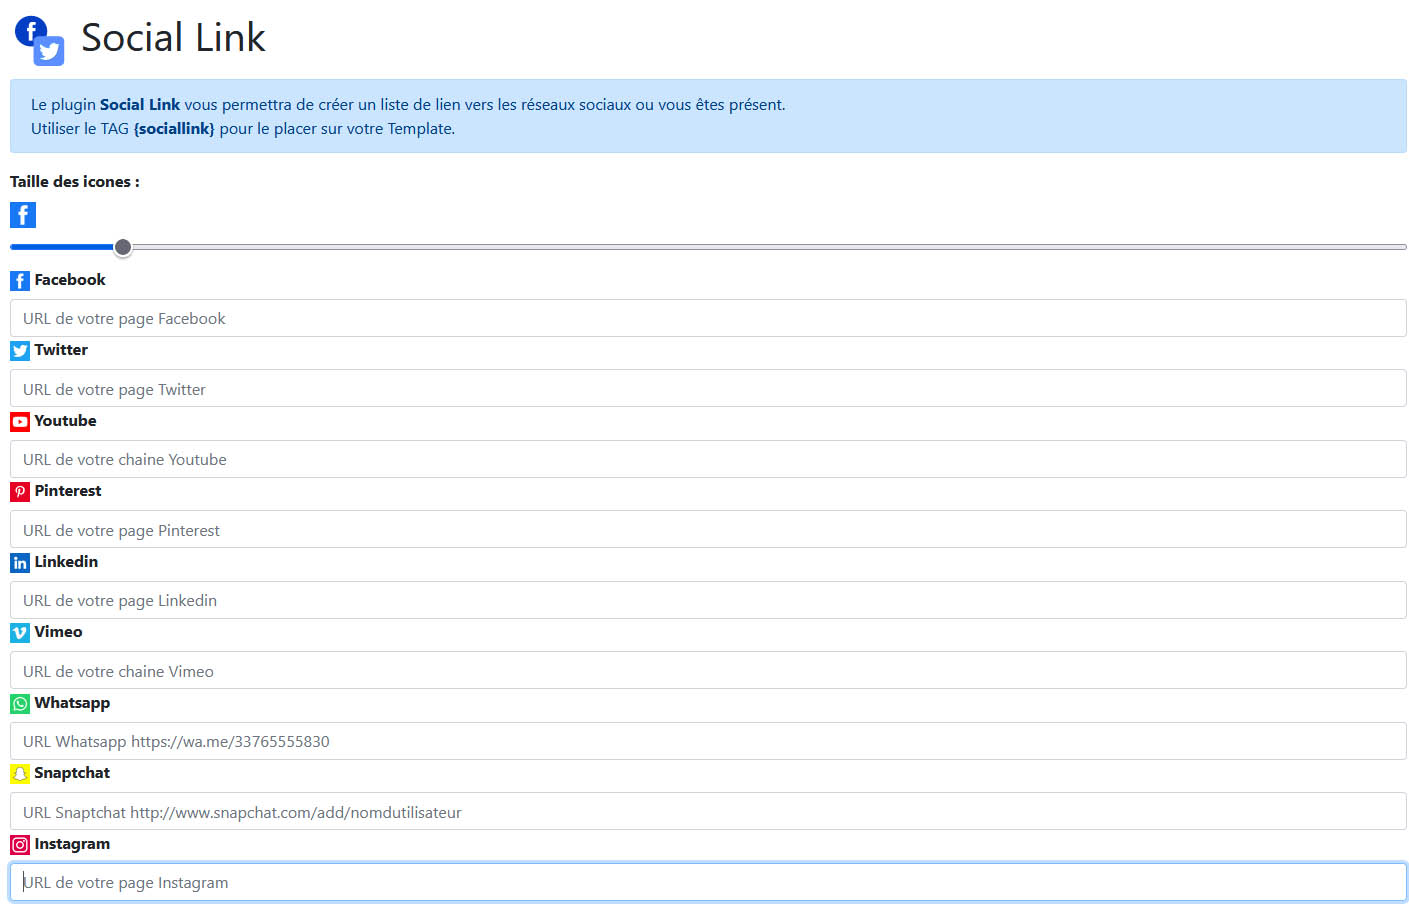The image size is (1409, 905).
Task: Click the 'Instagram' field label
Action: pos(72,844)
